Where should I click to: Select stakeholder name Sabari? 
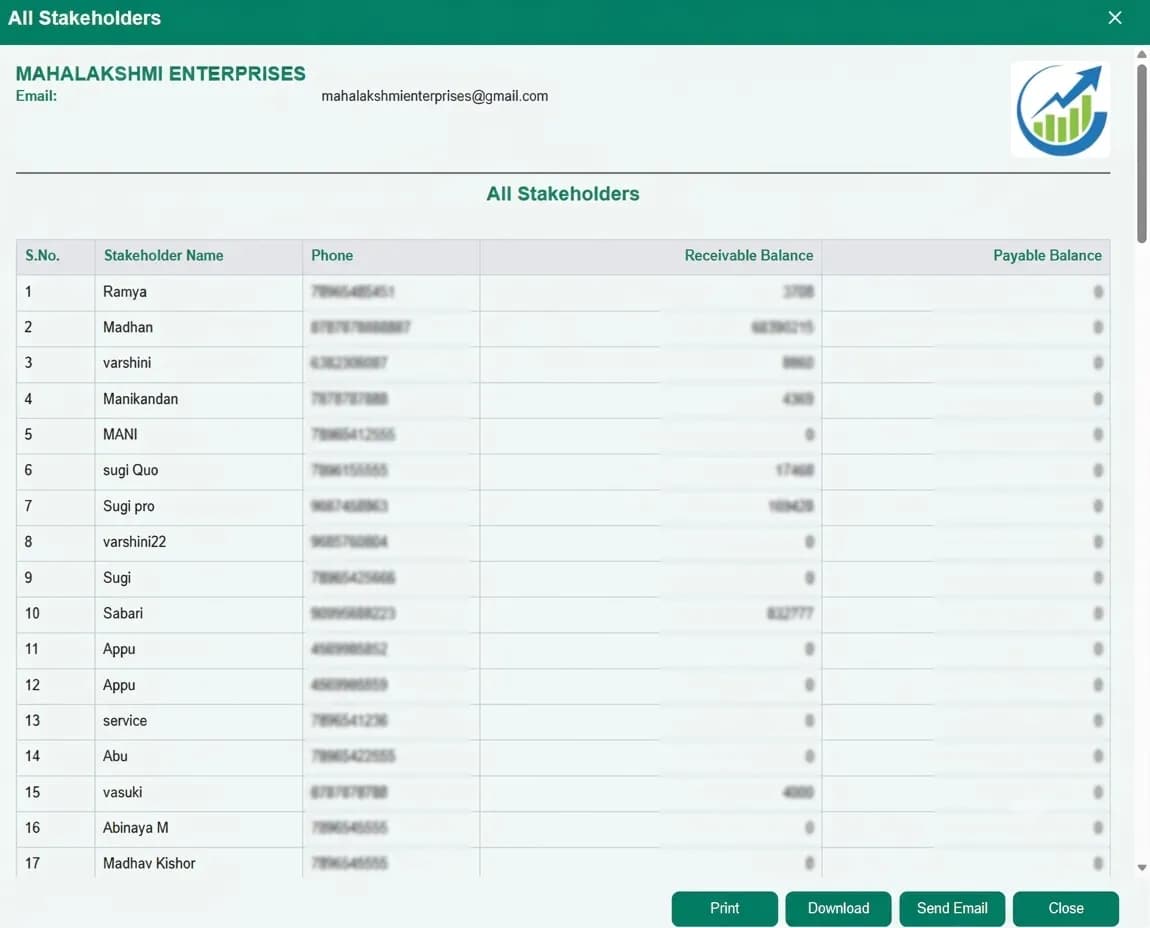click(x=122, y=613)
